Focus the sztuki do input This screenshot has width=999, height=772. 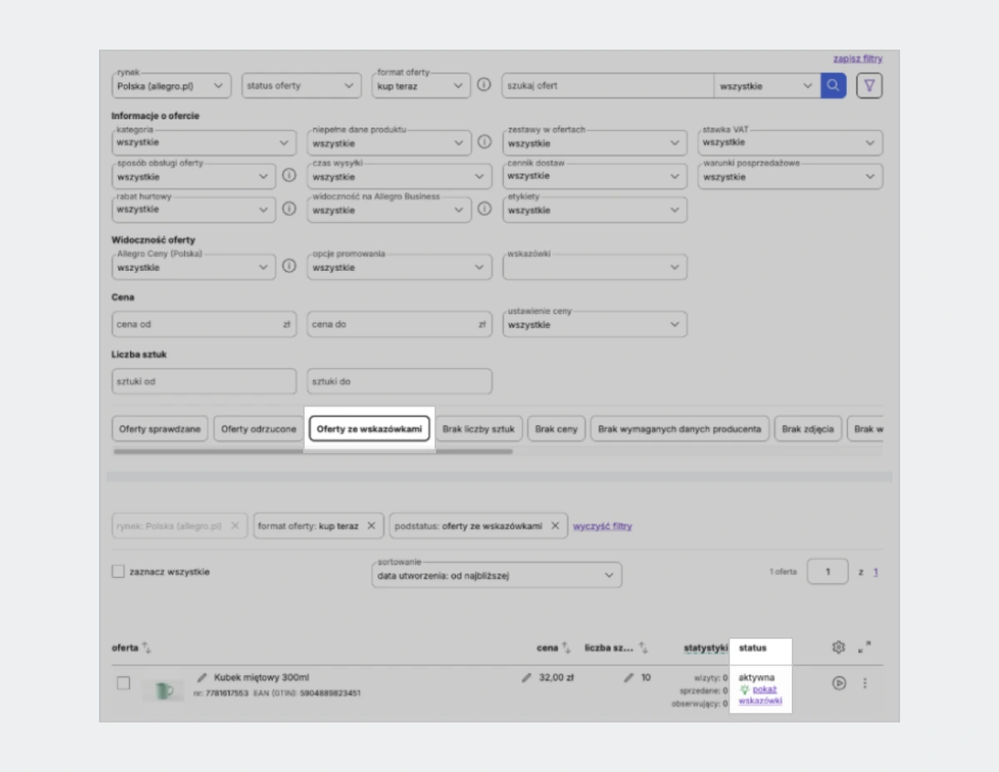click(399, 381)
